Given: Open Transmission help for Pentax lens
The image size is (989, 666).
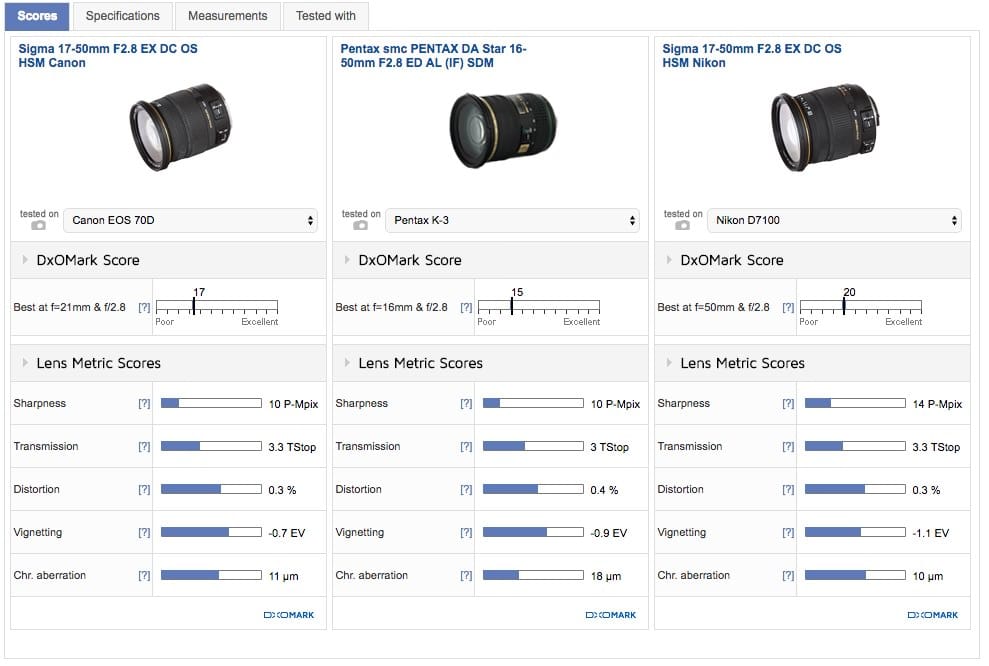Looking at the screenshot, I should coord(466,447).
